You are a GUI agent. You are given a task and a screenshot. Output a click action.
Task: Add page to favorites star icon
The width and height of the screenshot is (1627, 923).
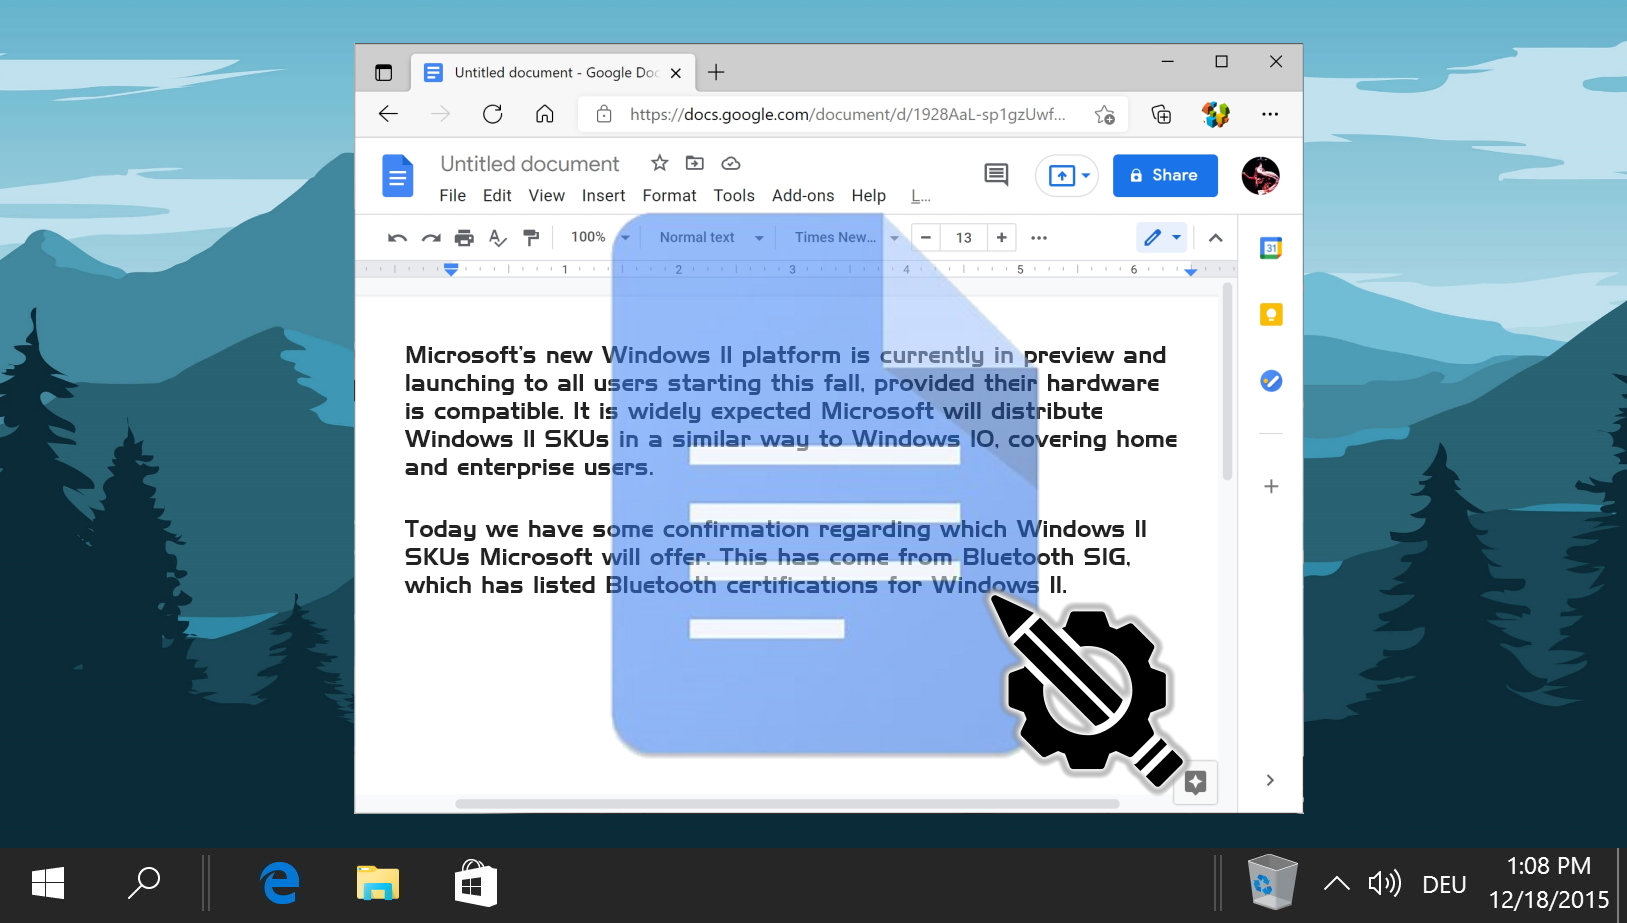[1105, 114]
